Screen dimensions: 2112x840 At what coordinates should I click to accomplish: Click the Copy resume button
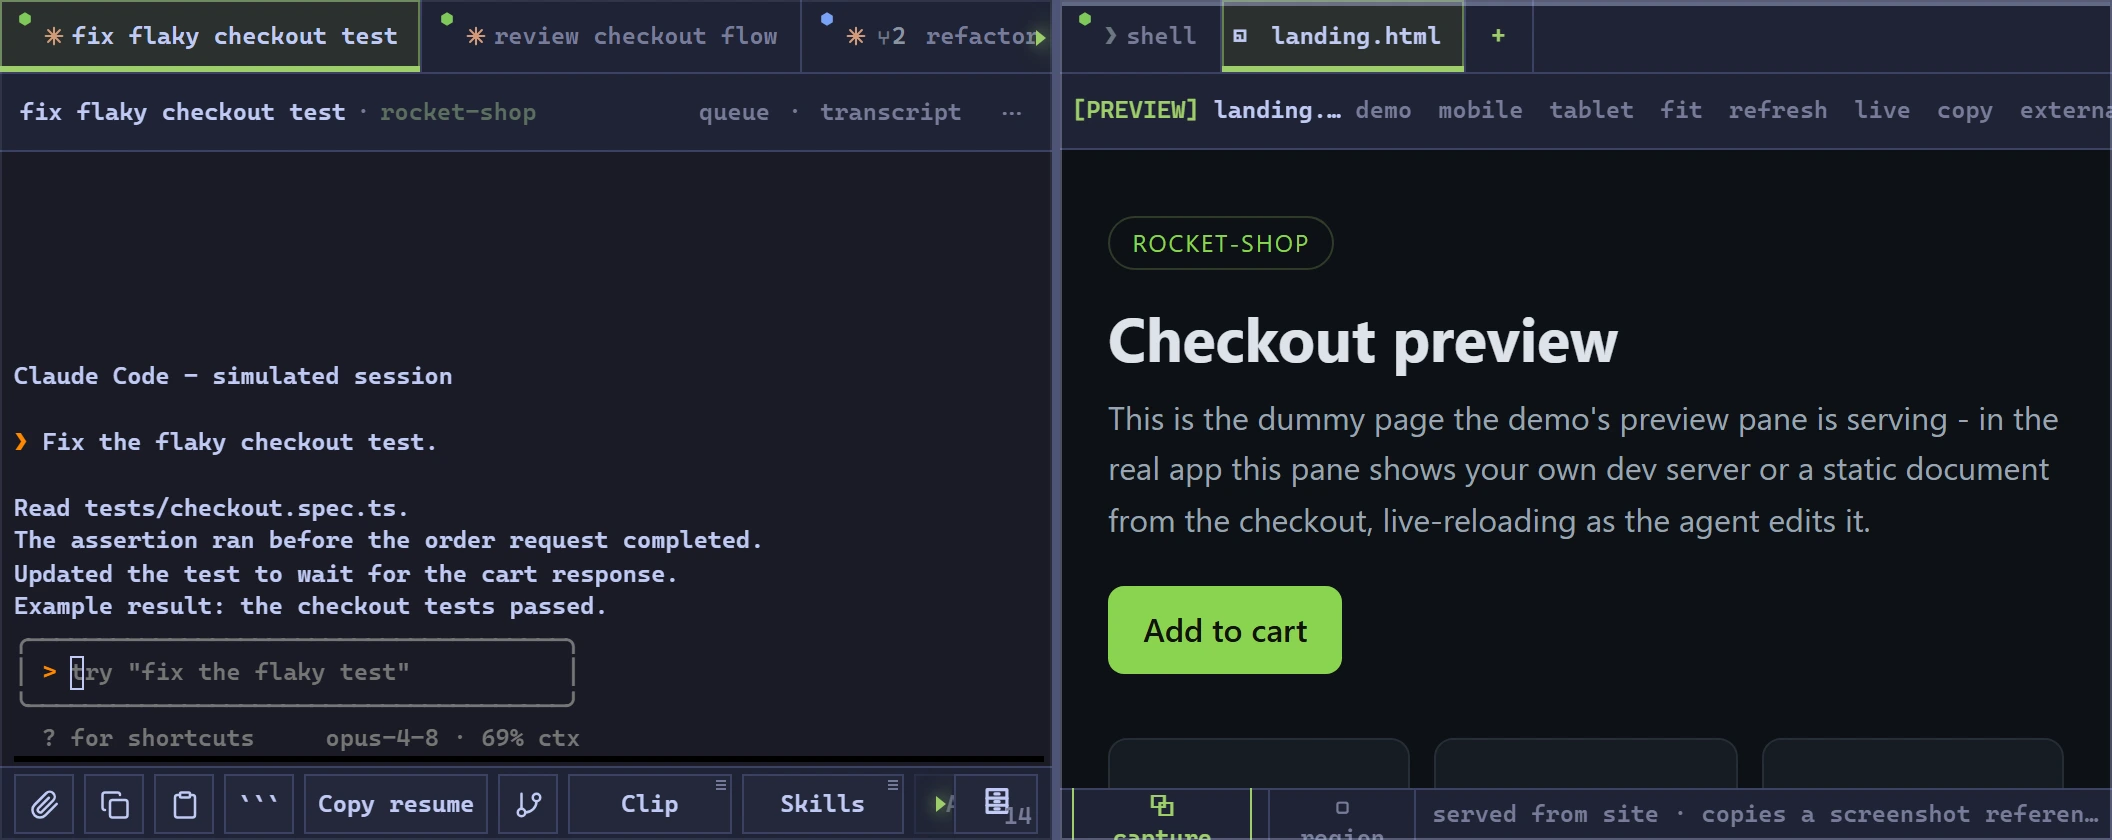pyautogui.click(x=396, y=804)
